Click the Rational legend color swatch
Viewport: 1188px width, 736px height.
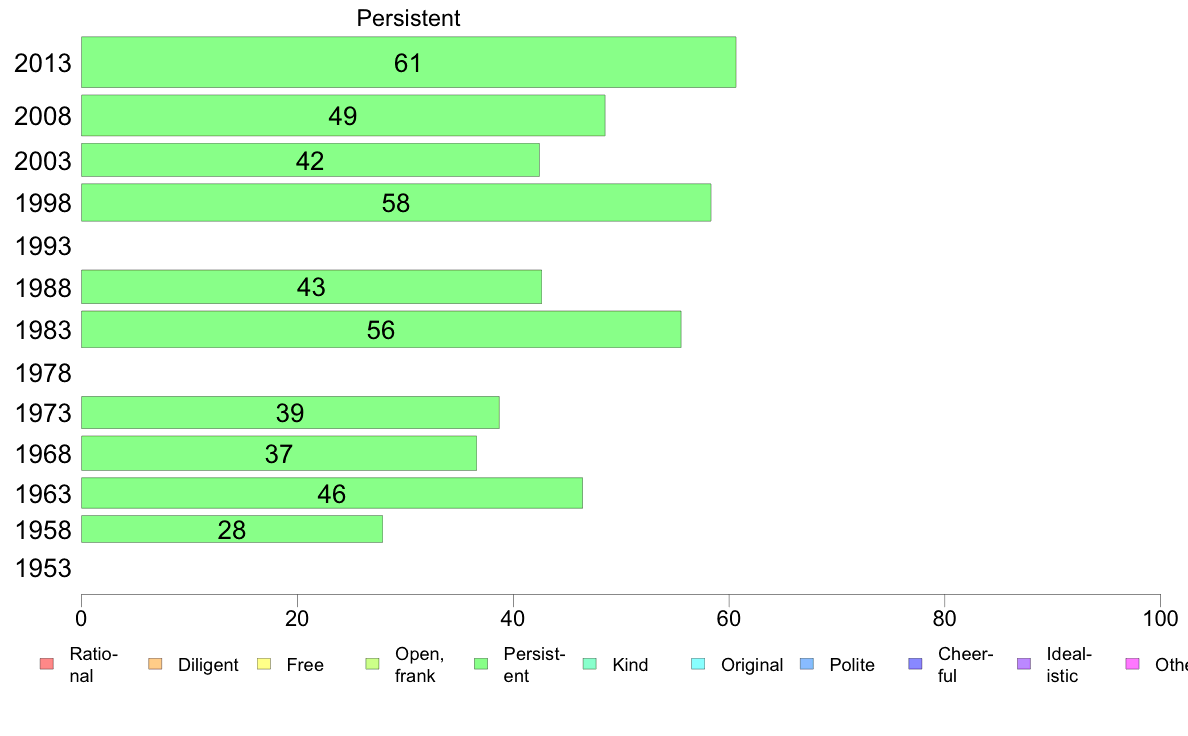click(x=47, y=664)
